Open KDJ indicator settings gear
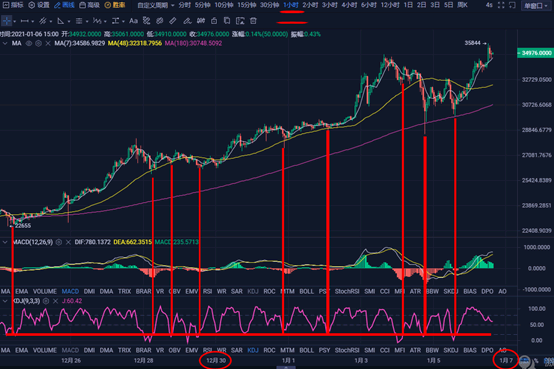Screen dimensions: 554x369 [x=46, y=301]
